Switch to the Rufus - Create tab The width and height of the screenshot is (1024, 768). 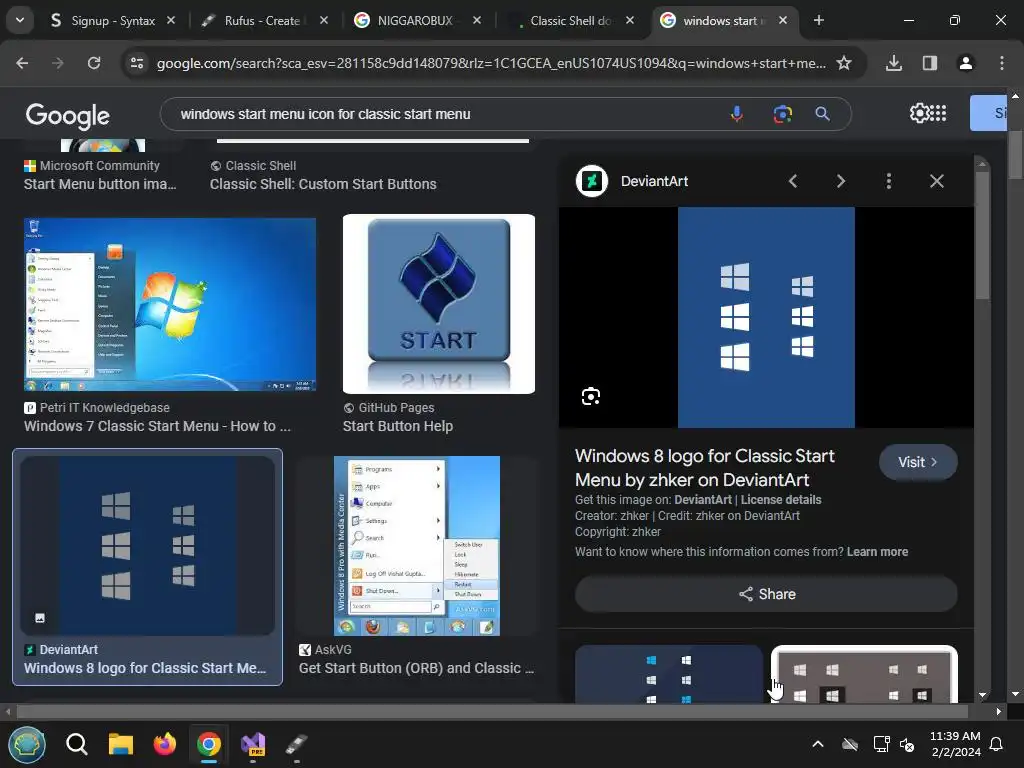tap(261, 21)
